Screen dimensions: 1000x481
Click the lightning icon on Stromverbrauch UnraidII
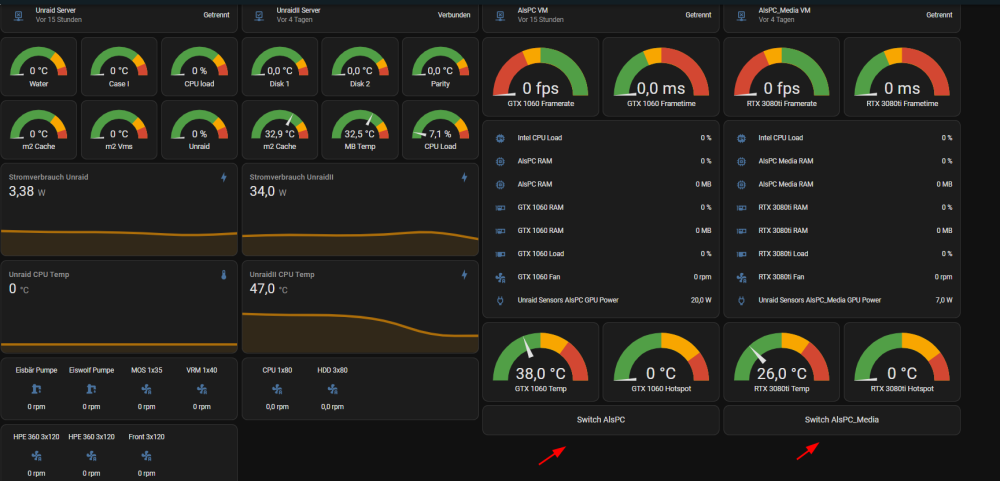[464, 177]
